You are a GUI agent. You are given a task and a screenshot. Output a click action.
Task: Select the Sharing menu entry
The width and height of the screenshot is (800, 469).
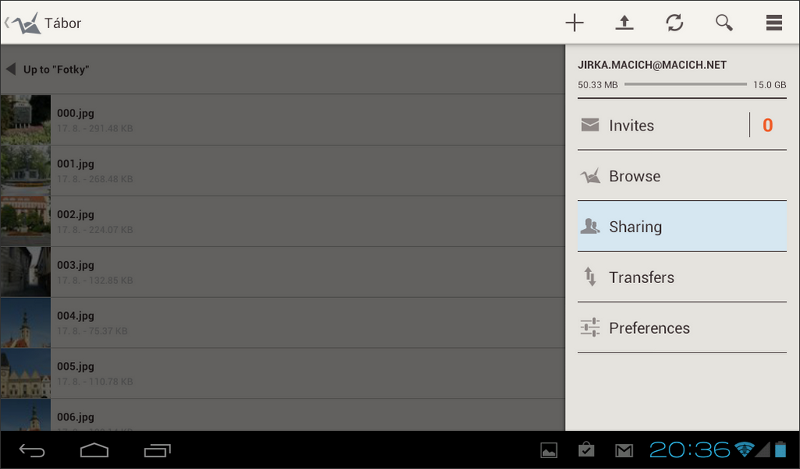682,226
